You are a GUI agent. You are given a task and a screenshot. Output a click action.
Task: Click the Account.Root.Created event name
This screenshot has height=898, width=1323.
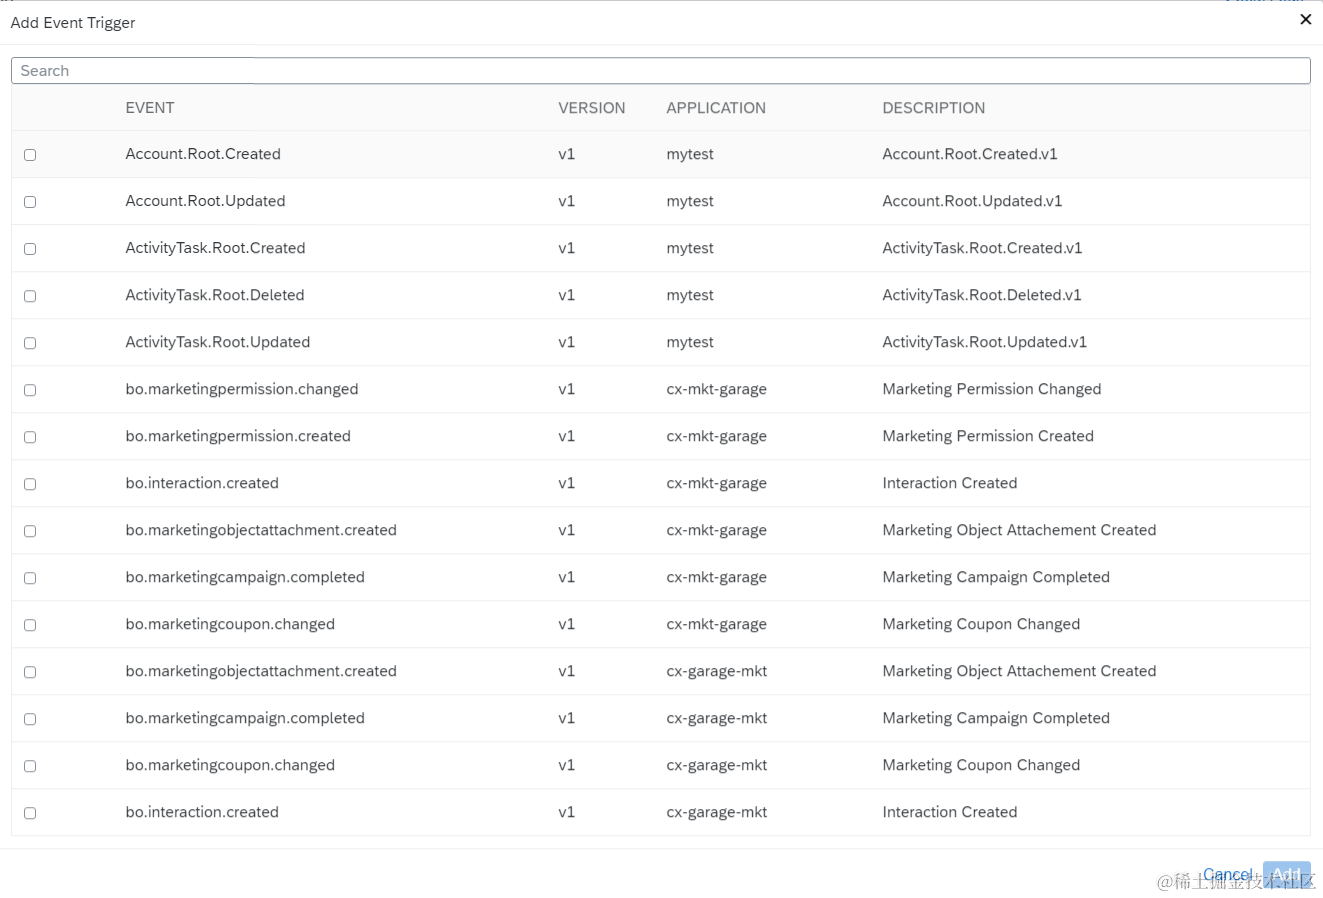tap(203, 154)
